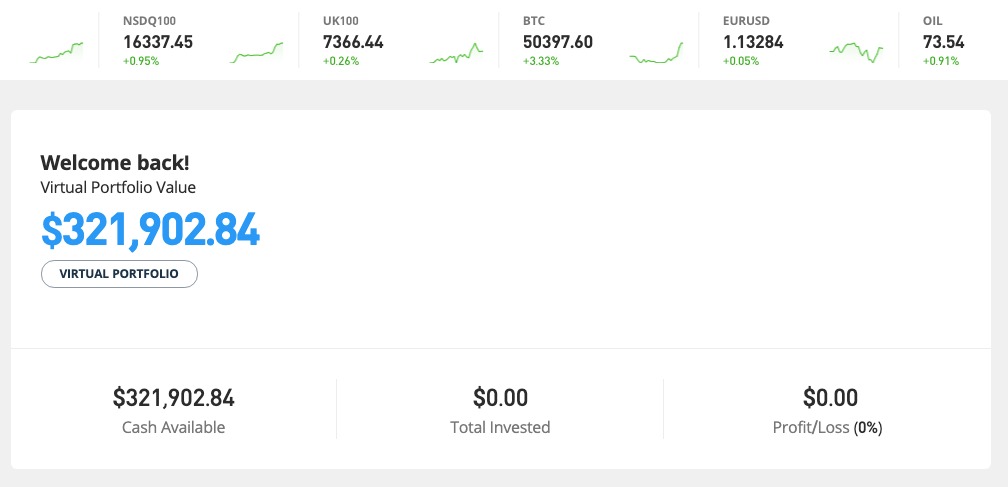The height and width of the screenshot is (487, 1008).
Task: Click the NSDQ100 sparkline chart
Action: (x=256, y=53)
